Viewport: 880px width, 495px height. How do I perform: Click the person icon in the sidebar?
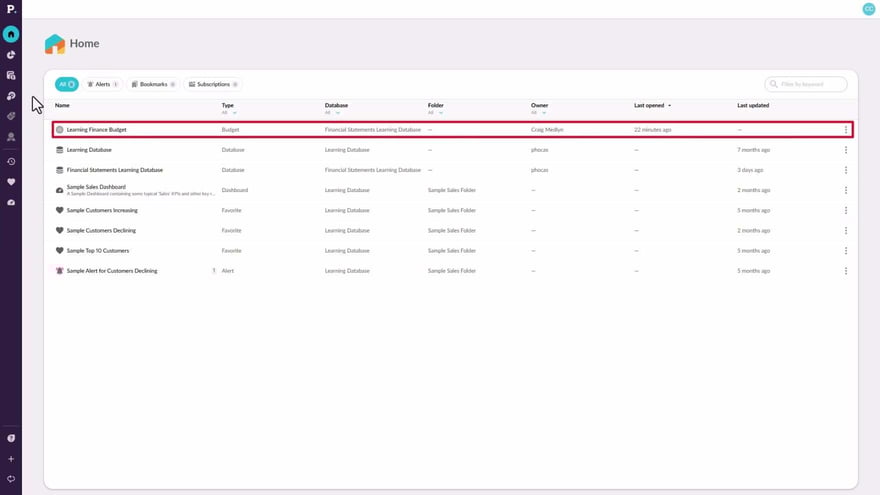[x=11, y=137]
